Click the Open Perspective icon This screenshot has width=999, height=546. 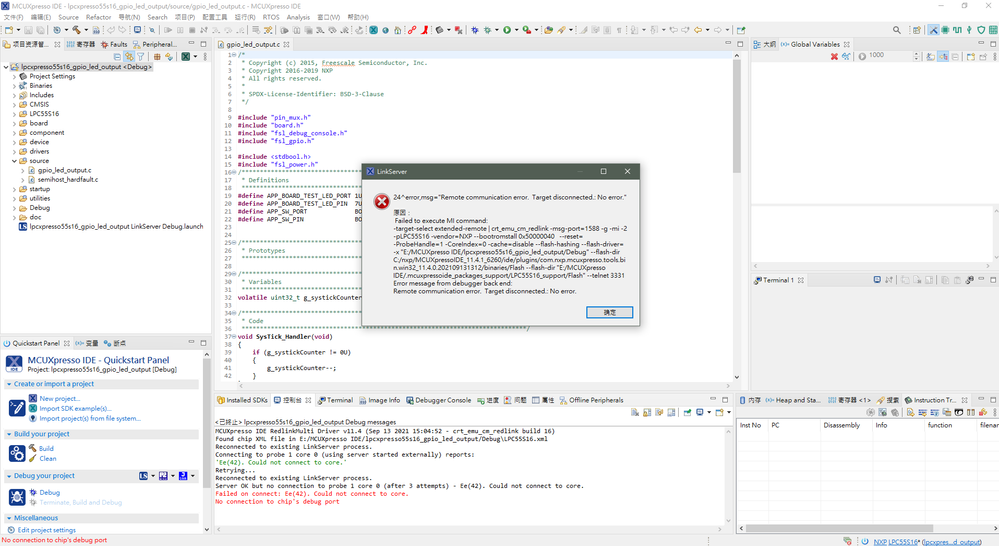click(x=917, y=30)
